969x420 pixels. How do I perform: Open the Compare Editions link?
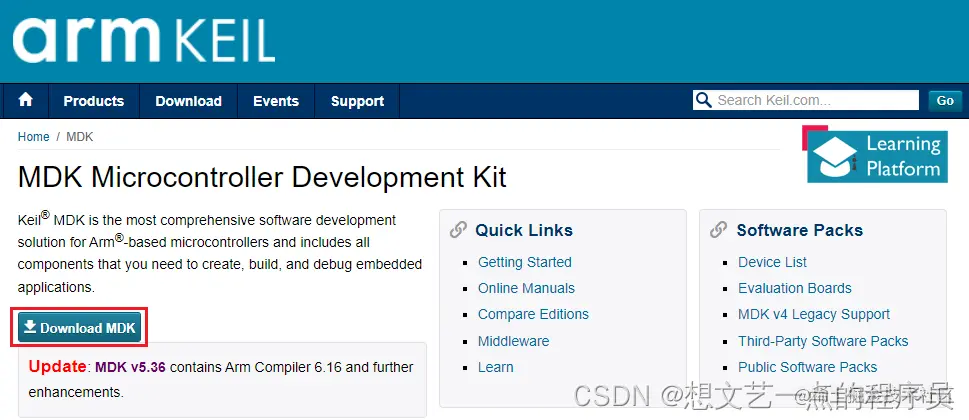(533, 314)
